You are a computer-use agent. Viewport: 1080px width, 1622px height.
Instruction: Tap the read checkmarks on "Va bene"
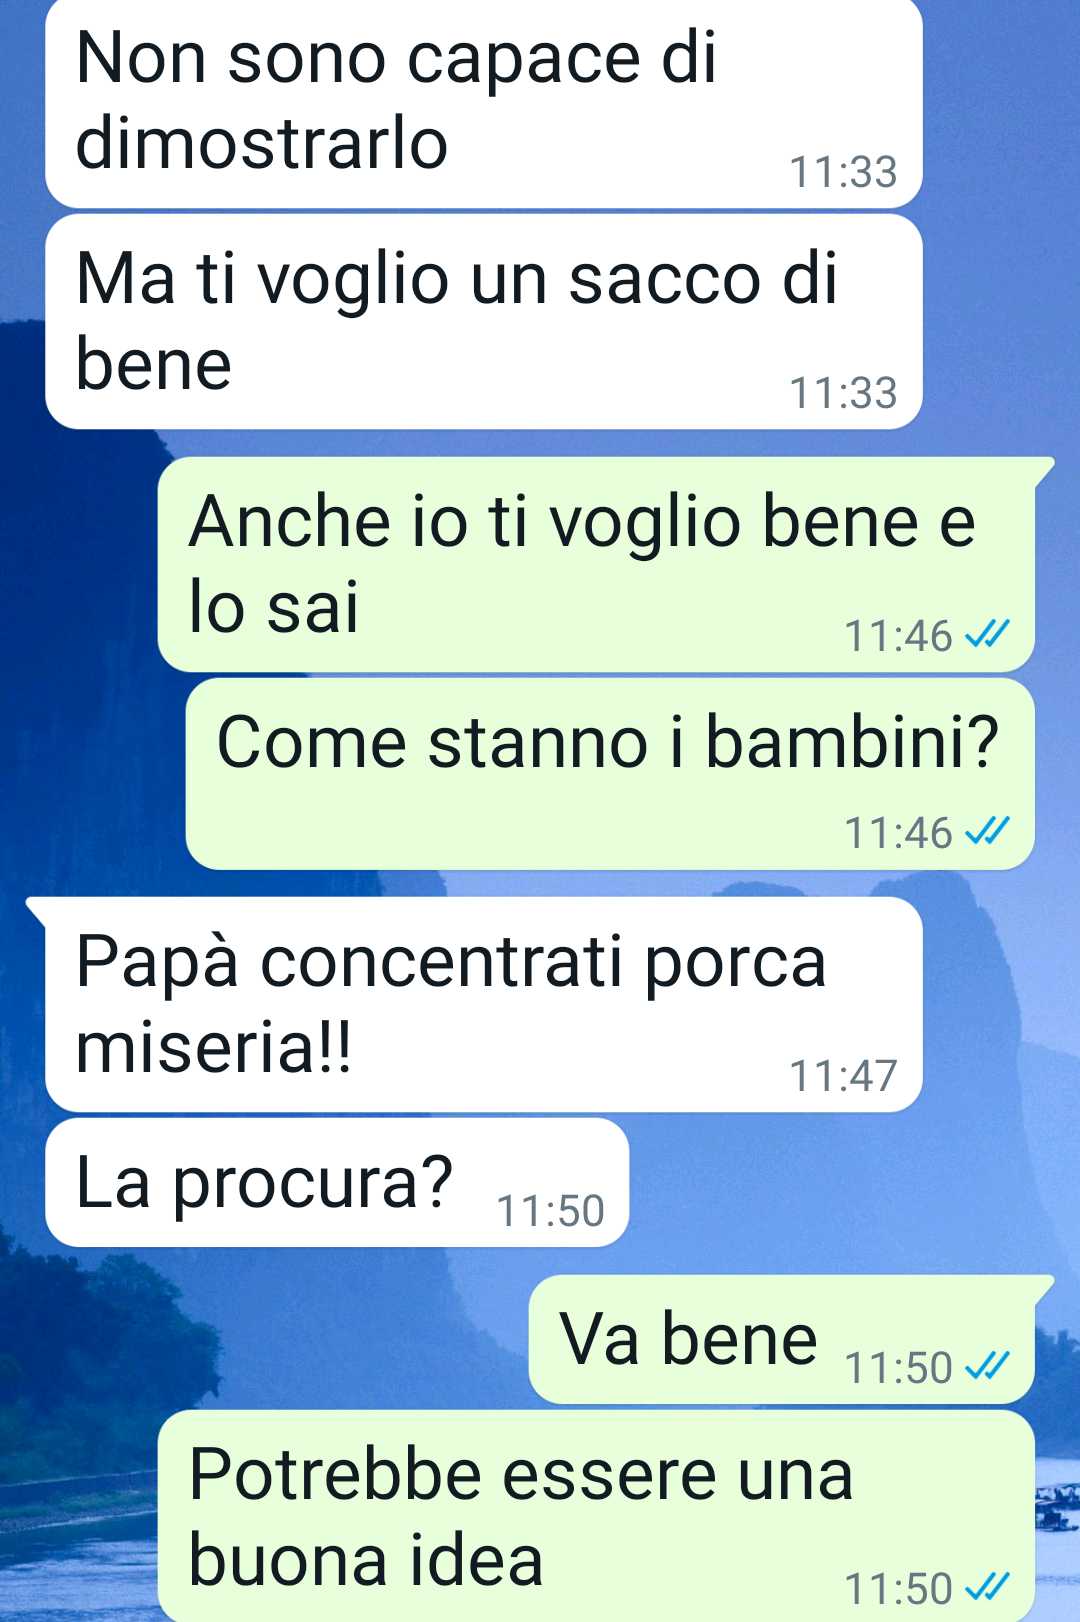[987, 1366]
